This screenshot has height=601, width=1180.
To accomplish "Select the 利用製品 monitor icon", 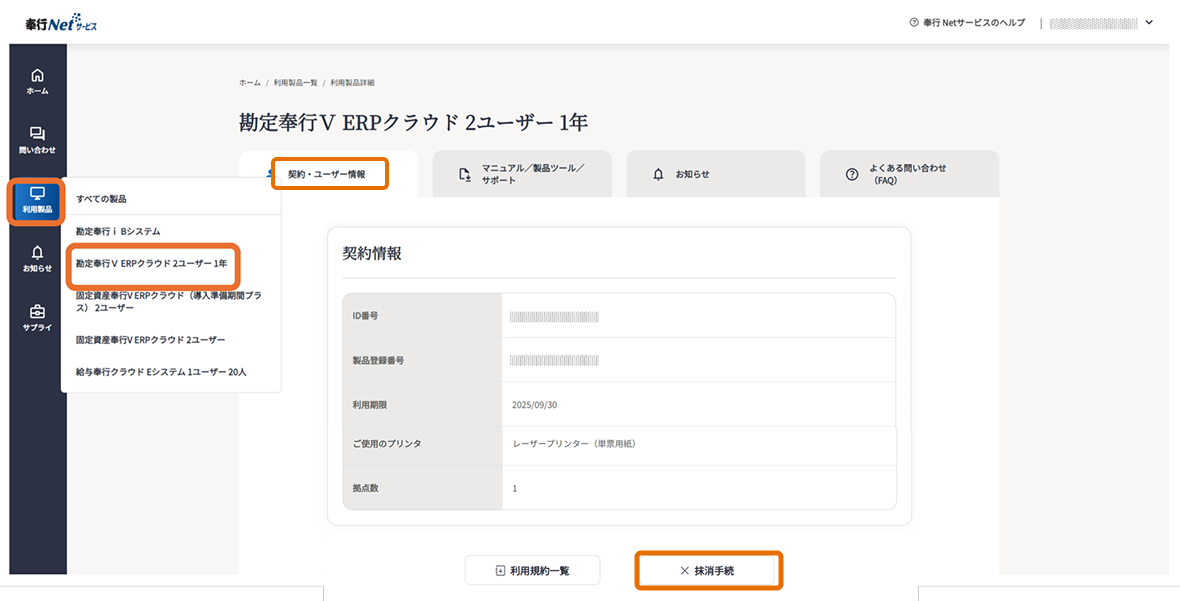I will coord(37,195).
